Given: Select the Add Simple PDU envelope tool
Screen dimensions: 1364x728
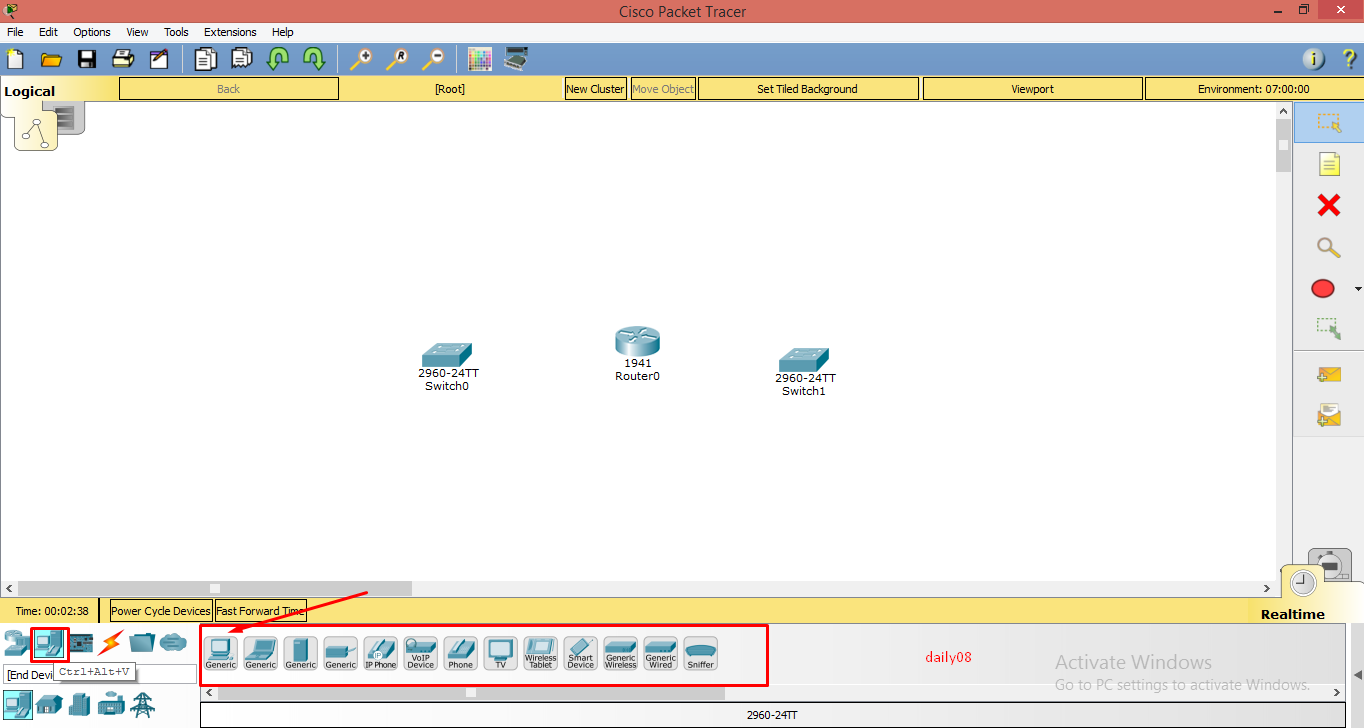Looking at the screenshot, I should click(1328, 373).
